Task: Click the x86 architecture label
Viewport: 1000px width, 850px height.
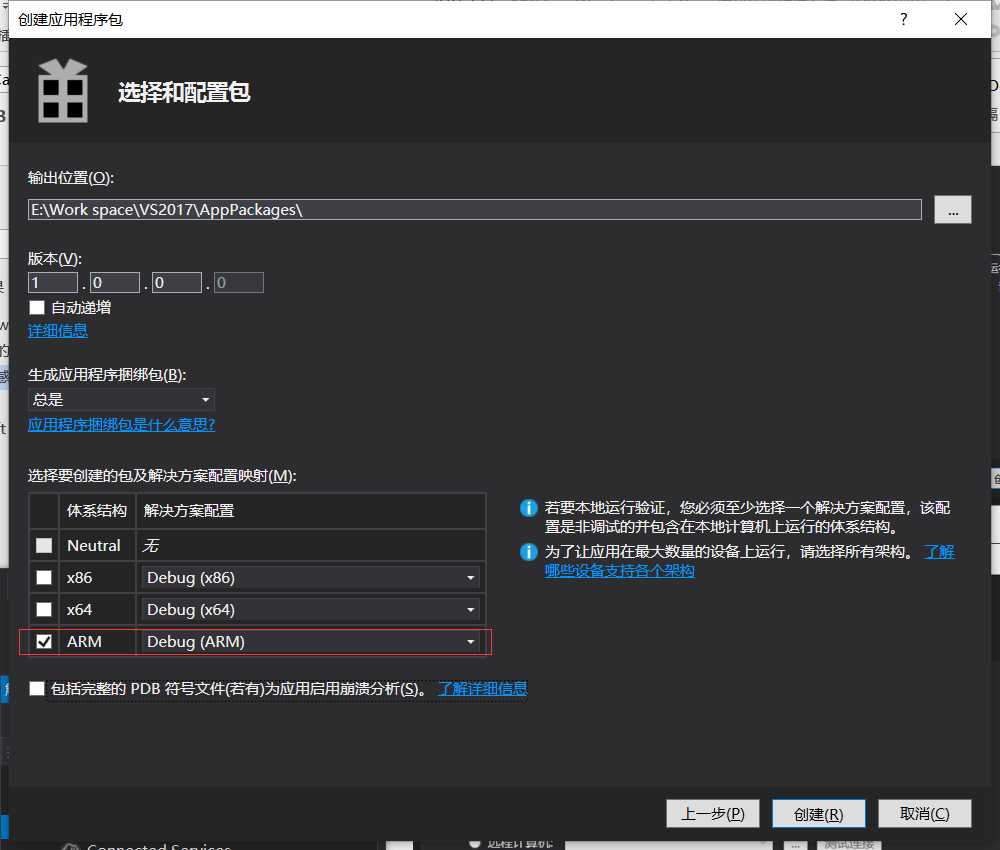Action: [x=80, y=577]
